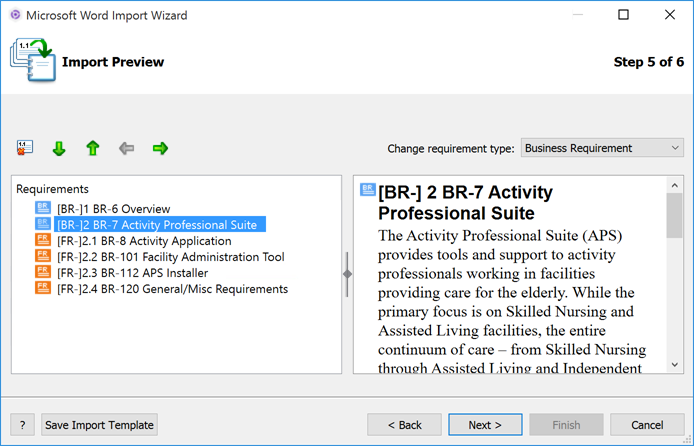This screenshot has width=694, height=446.
Task: Click the grayed-out left arrow icon
Action: 126,148
